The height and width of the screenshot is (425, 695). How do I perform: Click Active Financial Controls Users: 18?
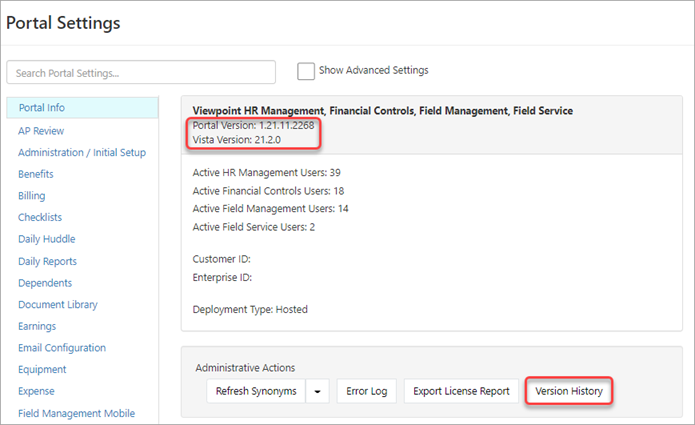tap(268, 191)
